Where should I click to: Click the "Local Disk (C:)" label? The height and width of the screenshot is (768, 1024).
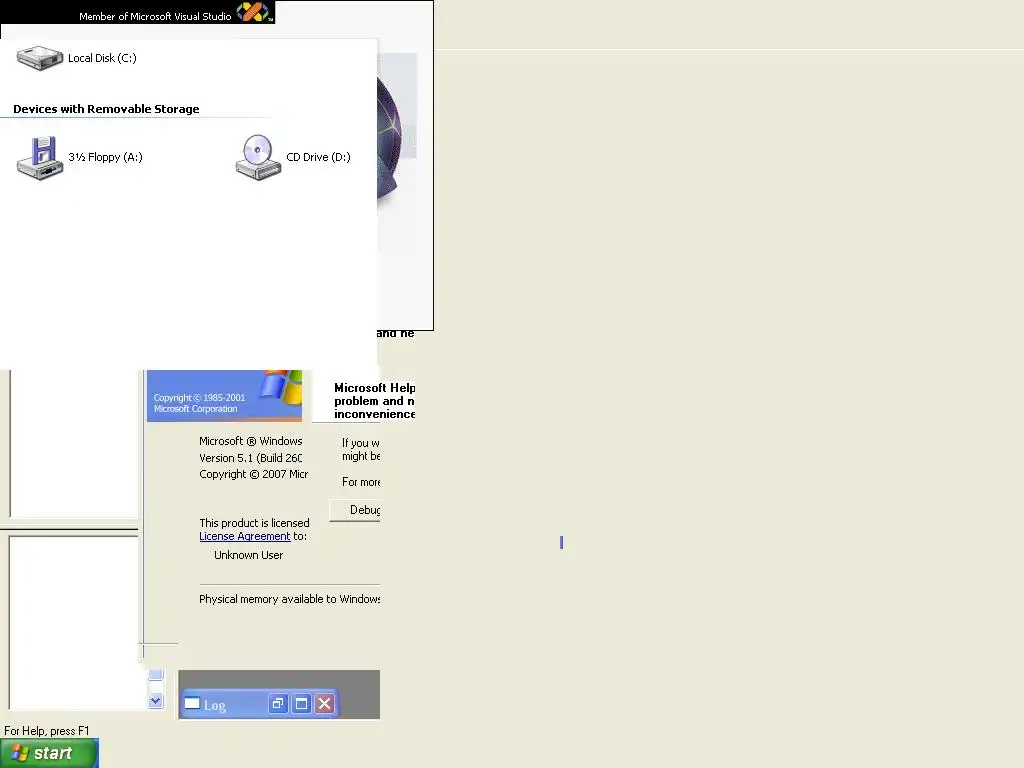coord(103,58)
